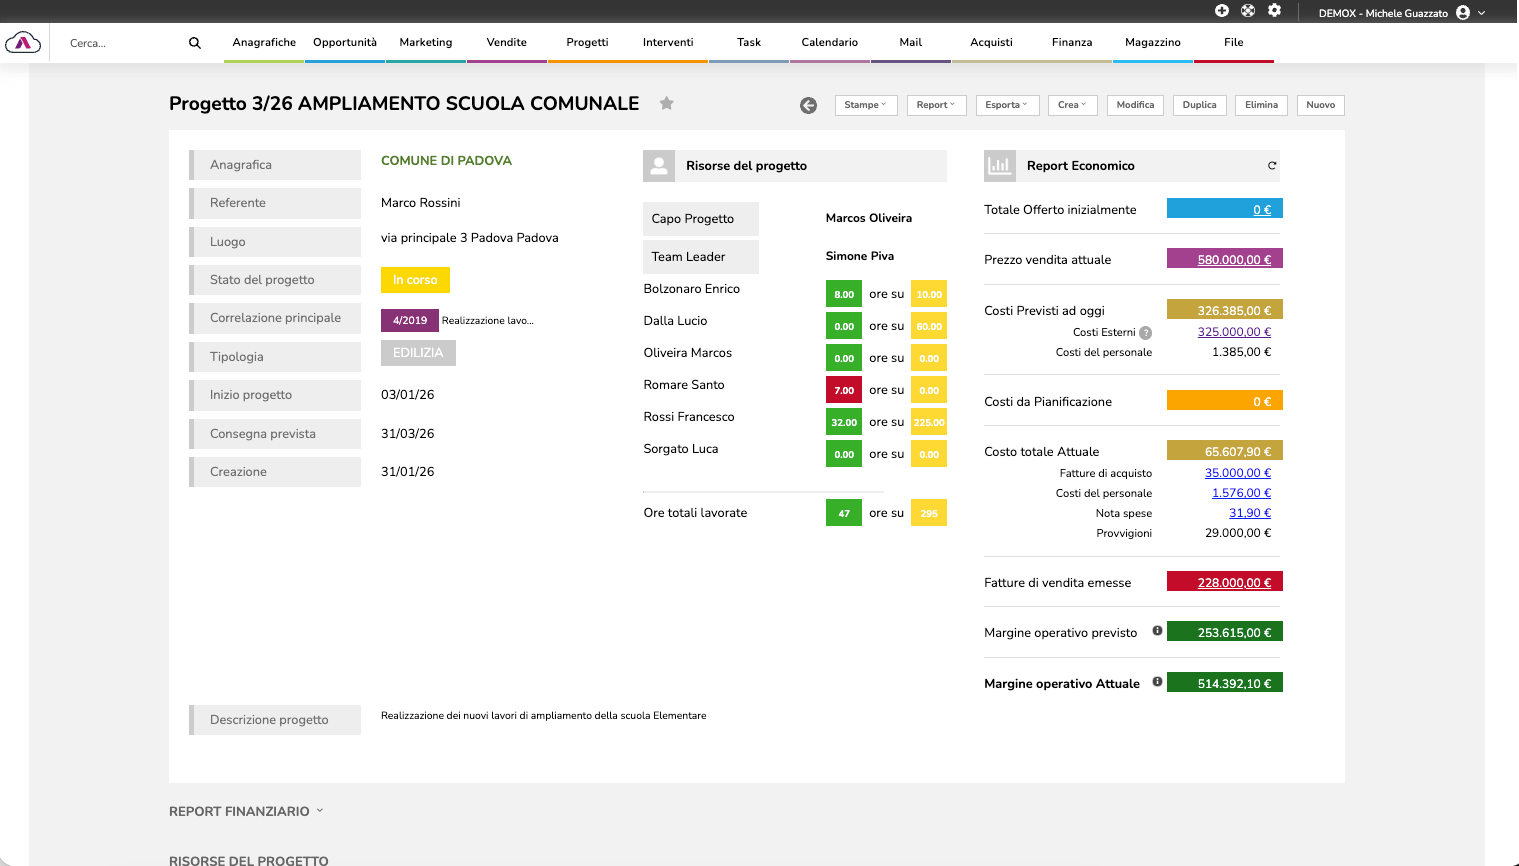Open the support lifebuoy icon
Viewport: 1519px width, 866px height.
click(x=1248, y=11)
